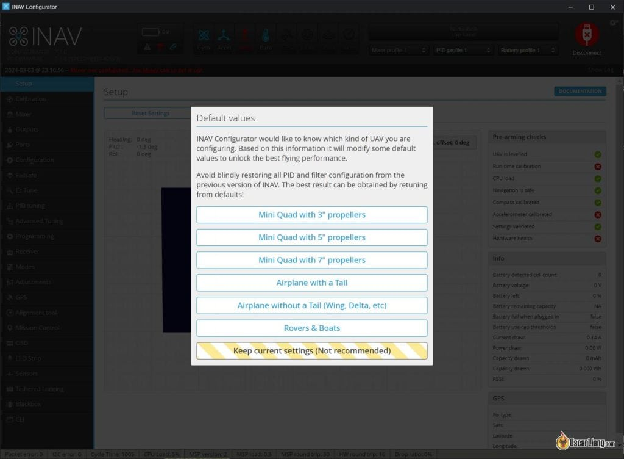Click green check for Settings validated

[598, 227]
